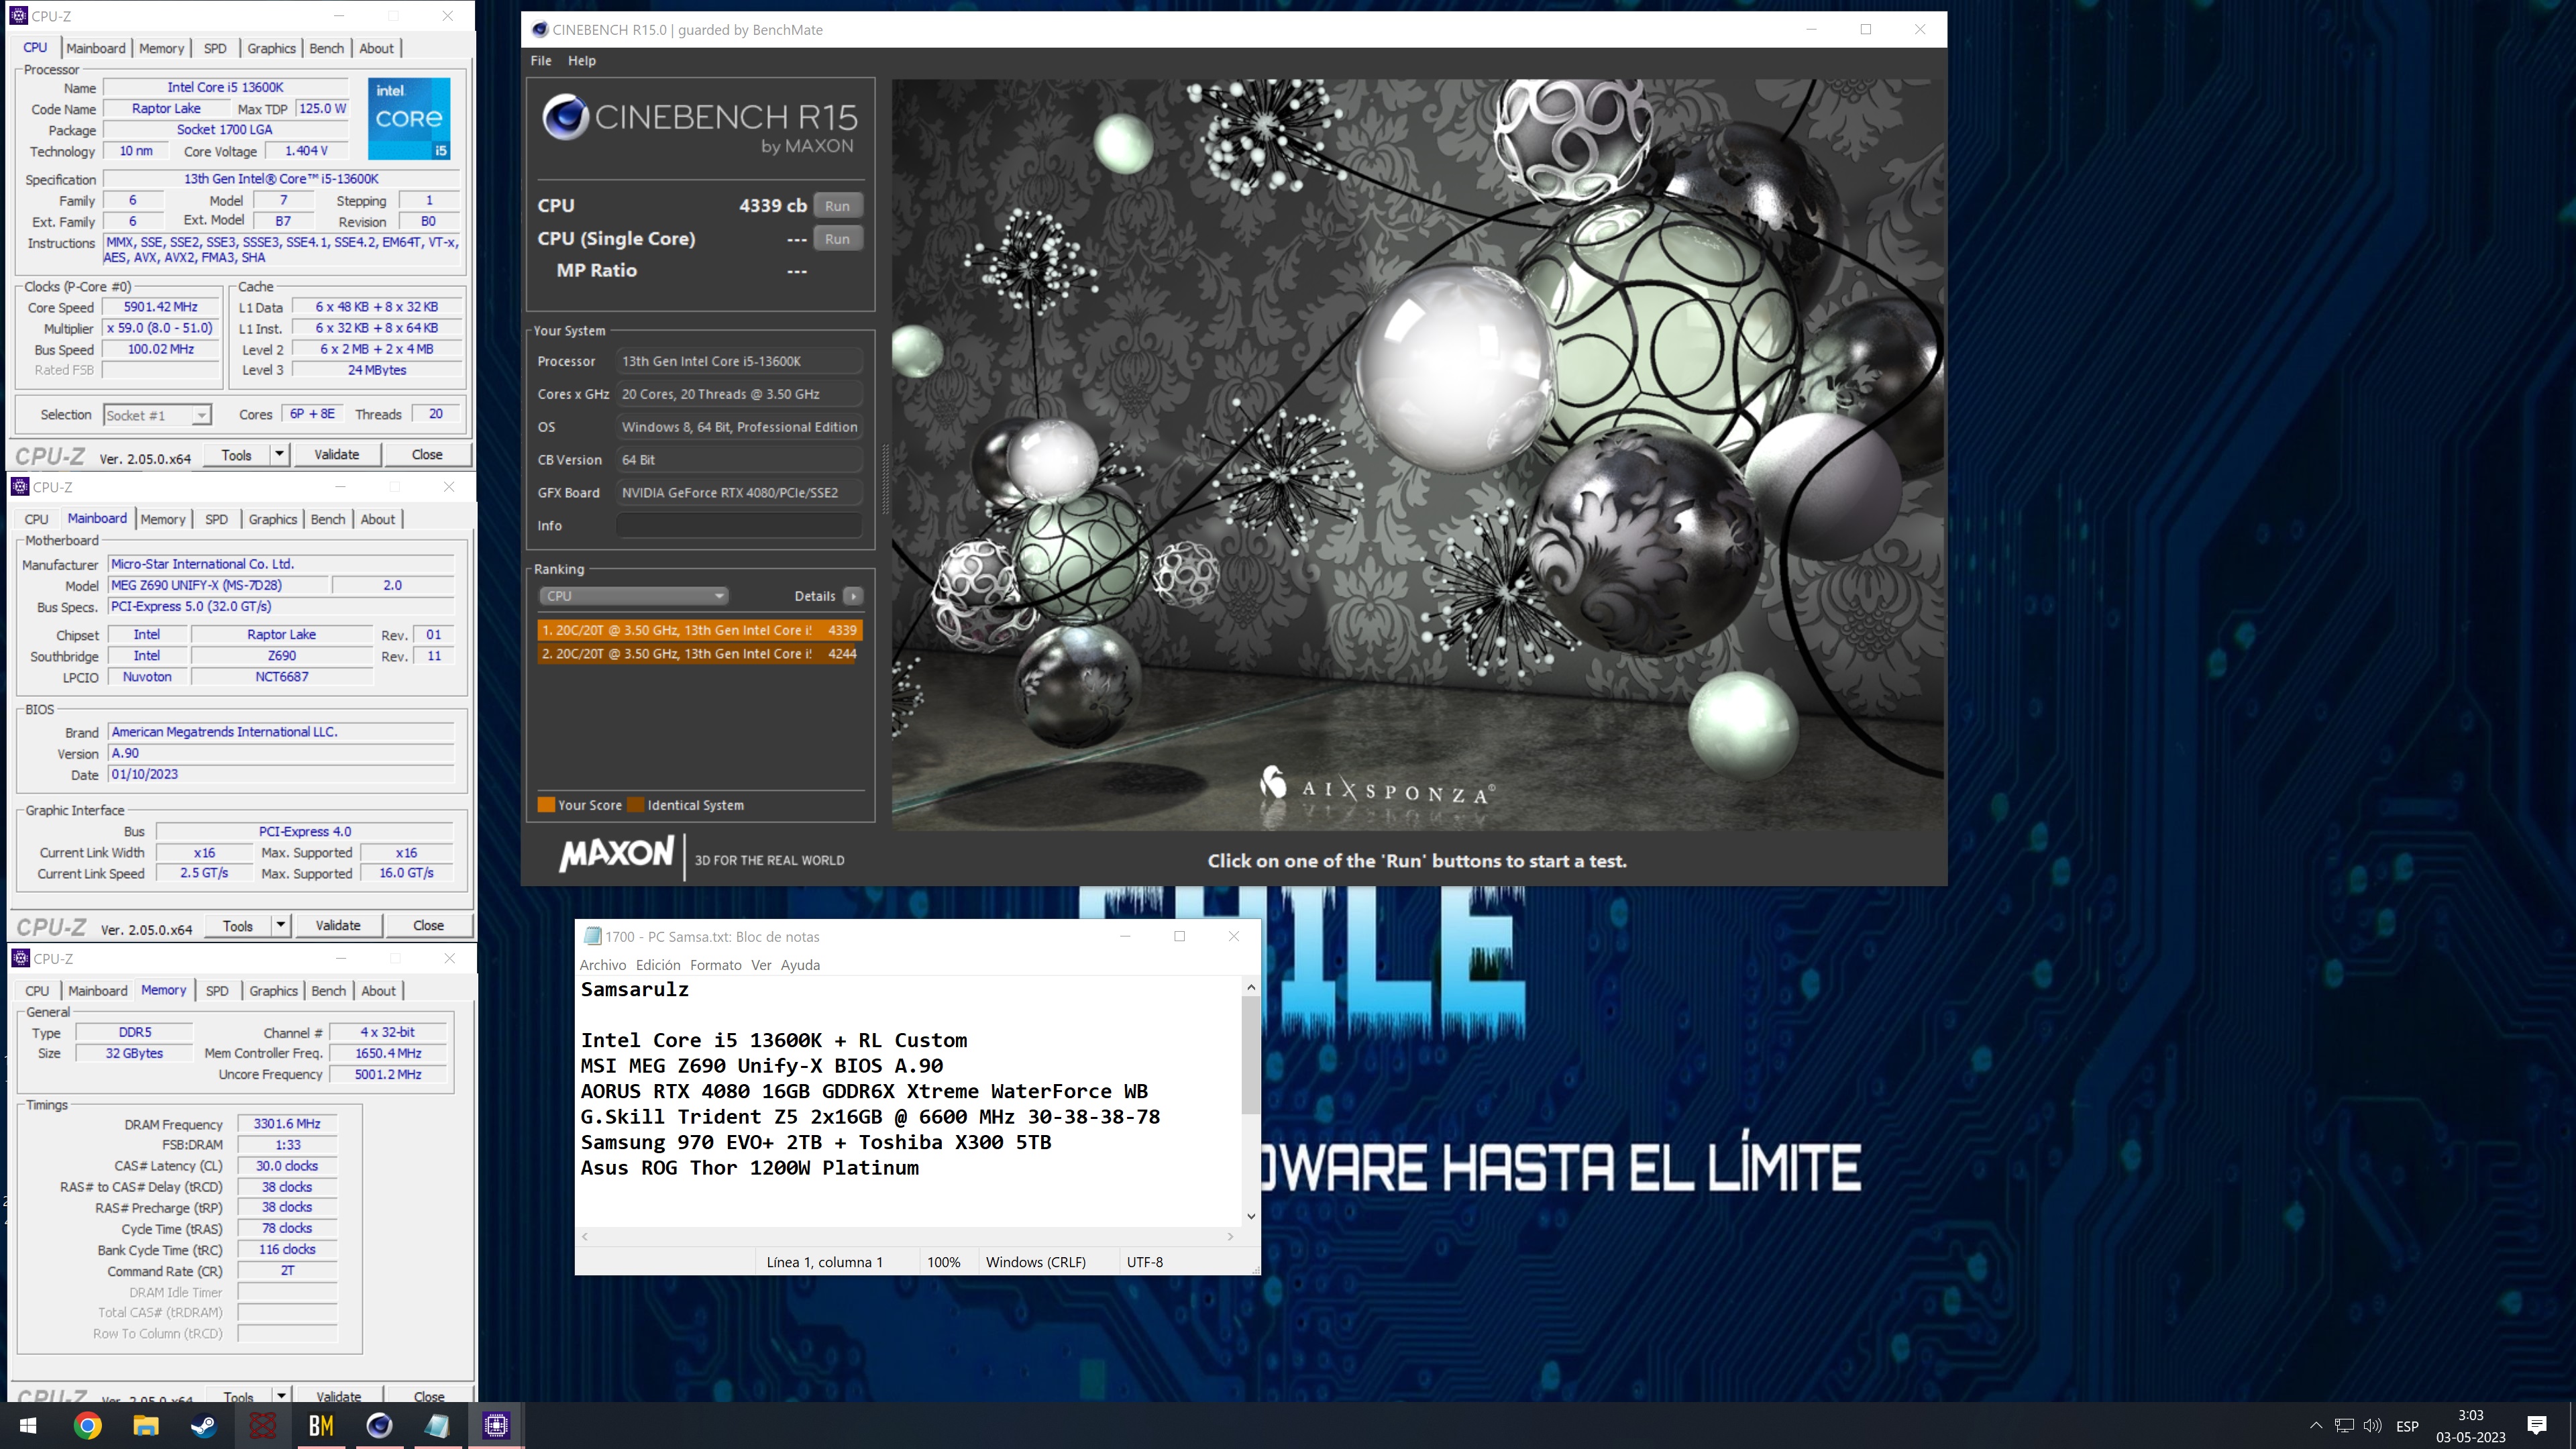Click Tools button in top CPU-Z
The height and width of the screenshot is (1449, 2576).
point(236,455)
